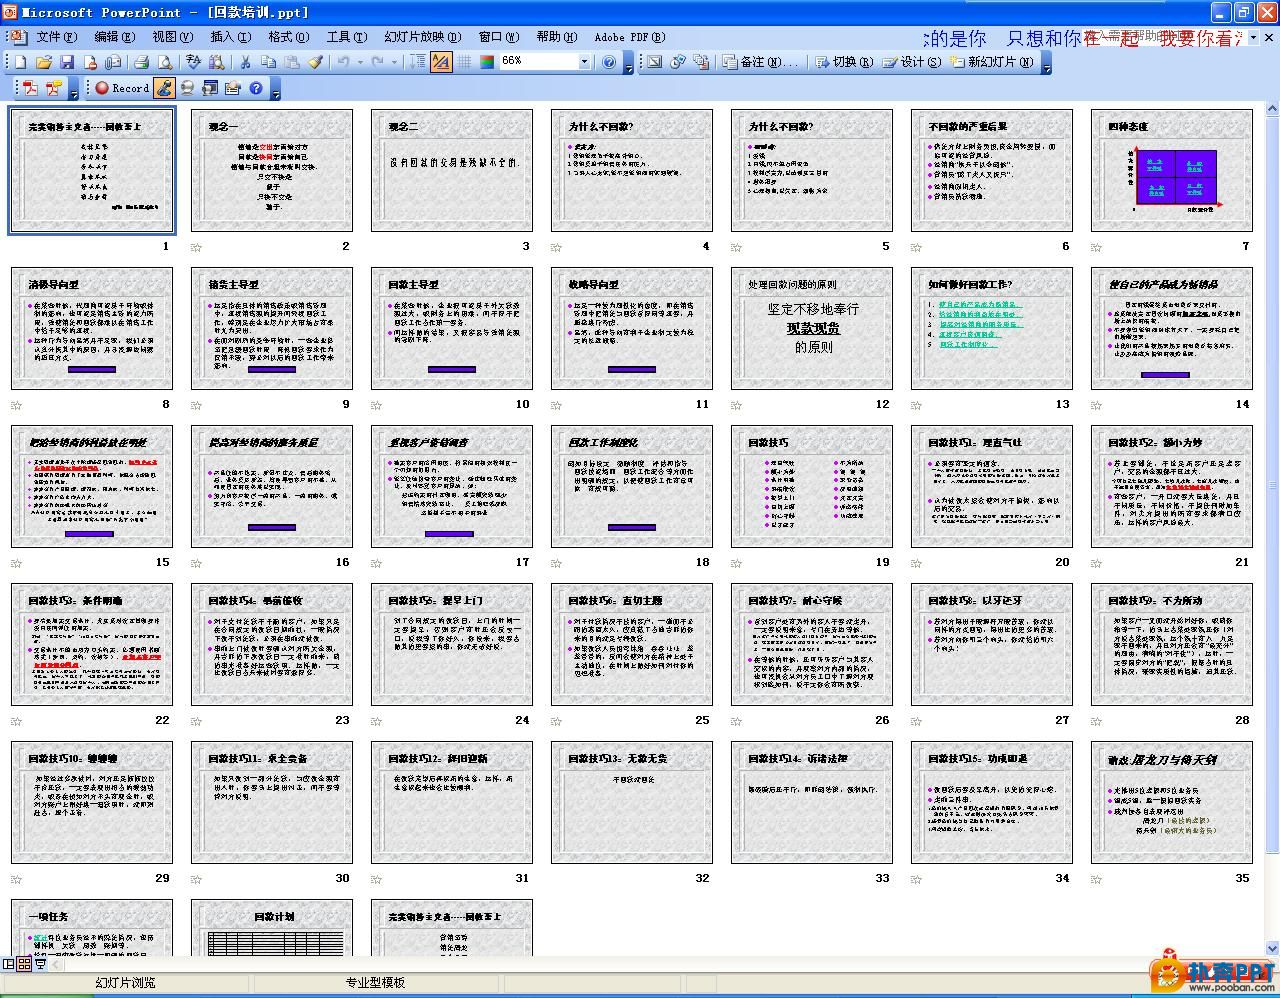Start slide show from current slide

40,965
